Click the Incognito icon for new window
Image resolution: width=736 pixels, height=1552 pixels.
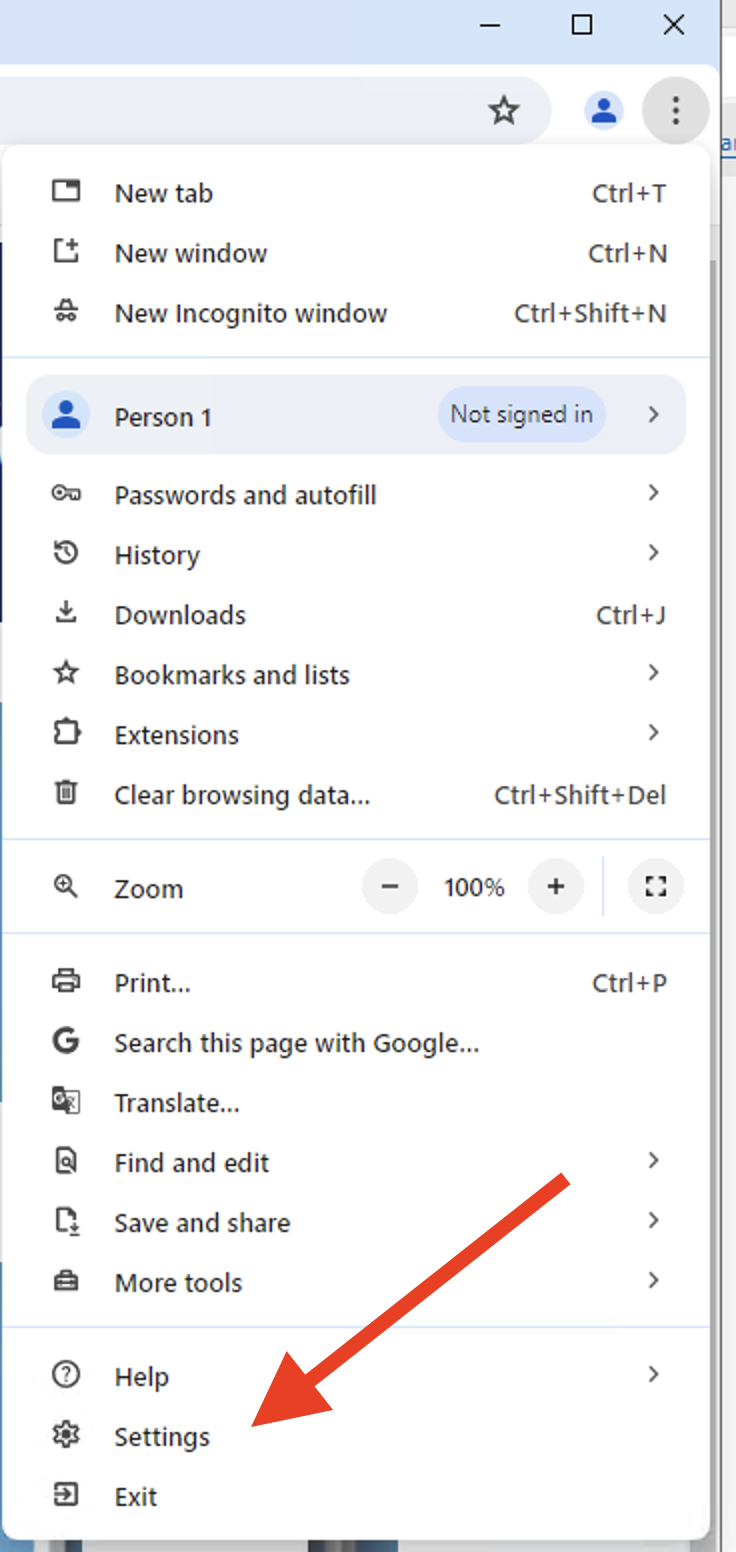(x=66, y=313)
